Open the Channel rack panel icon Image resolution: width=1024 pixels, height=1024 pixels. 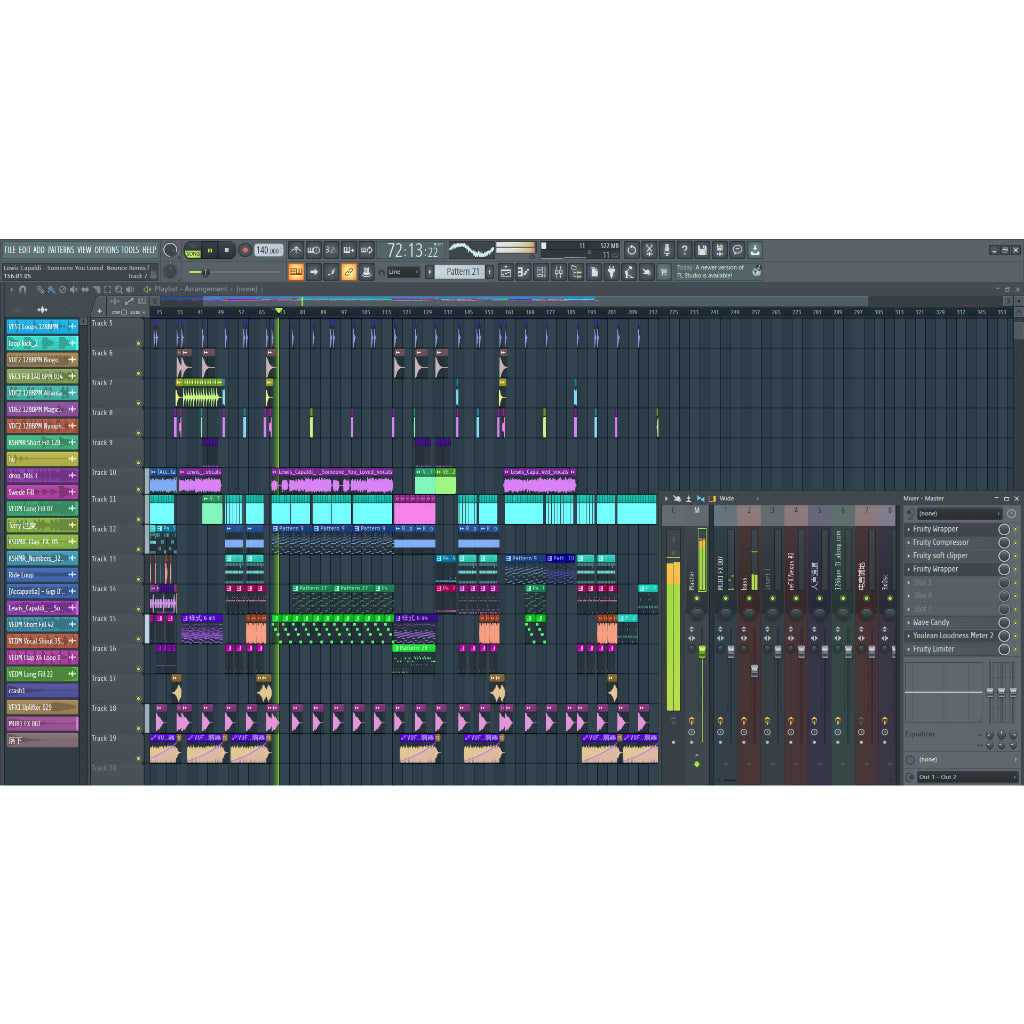point(539,272)
